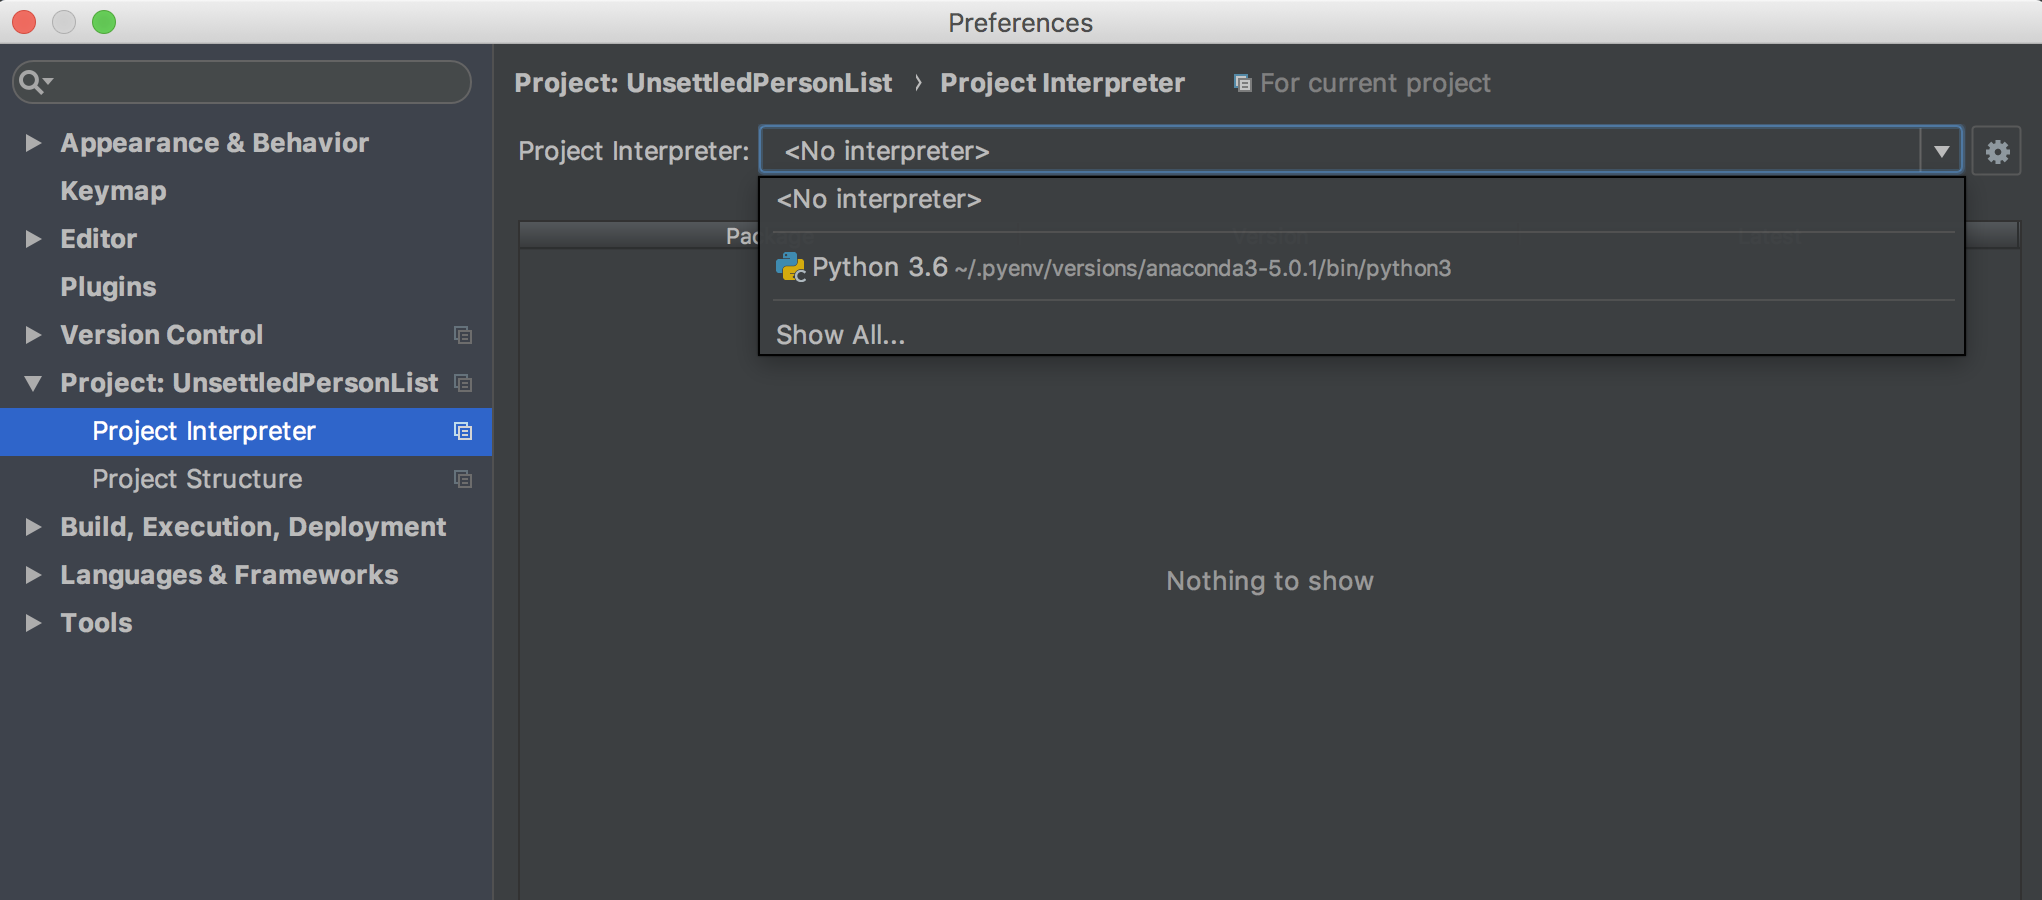Open Languages & Frameworks settings
Screen dimensions: 2042x900
(x=229, y=575)
